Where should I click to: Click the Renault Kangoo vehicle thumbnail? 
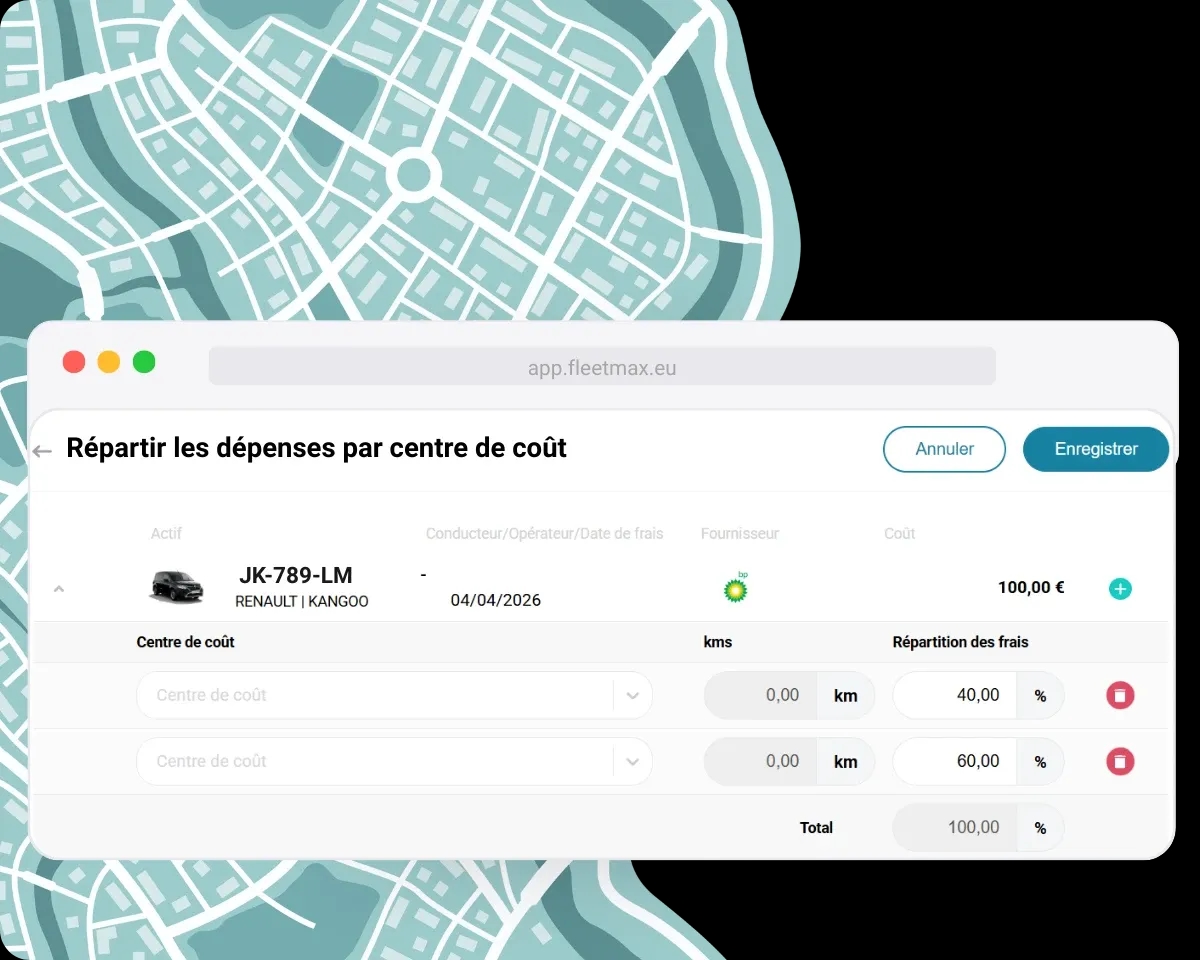click(177, 587)
